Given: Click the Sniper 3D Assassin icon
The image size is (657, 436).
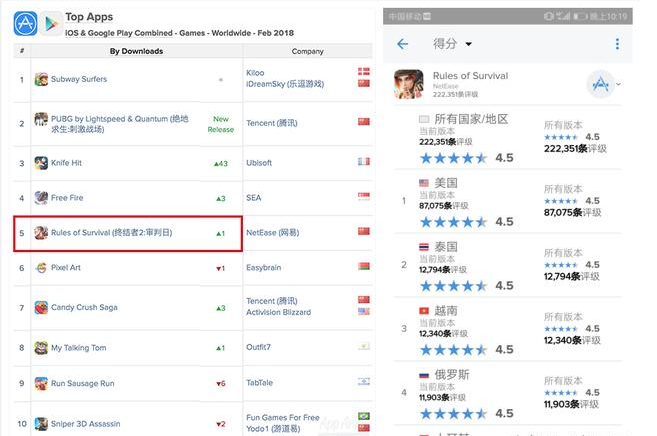Looking at the screenshot, I should tap(41, 422).
